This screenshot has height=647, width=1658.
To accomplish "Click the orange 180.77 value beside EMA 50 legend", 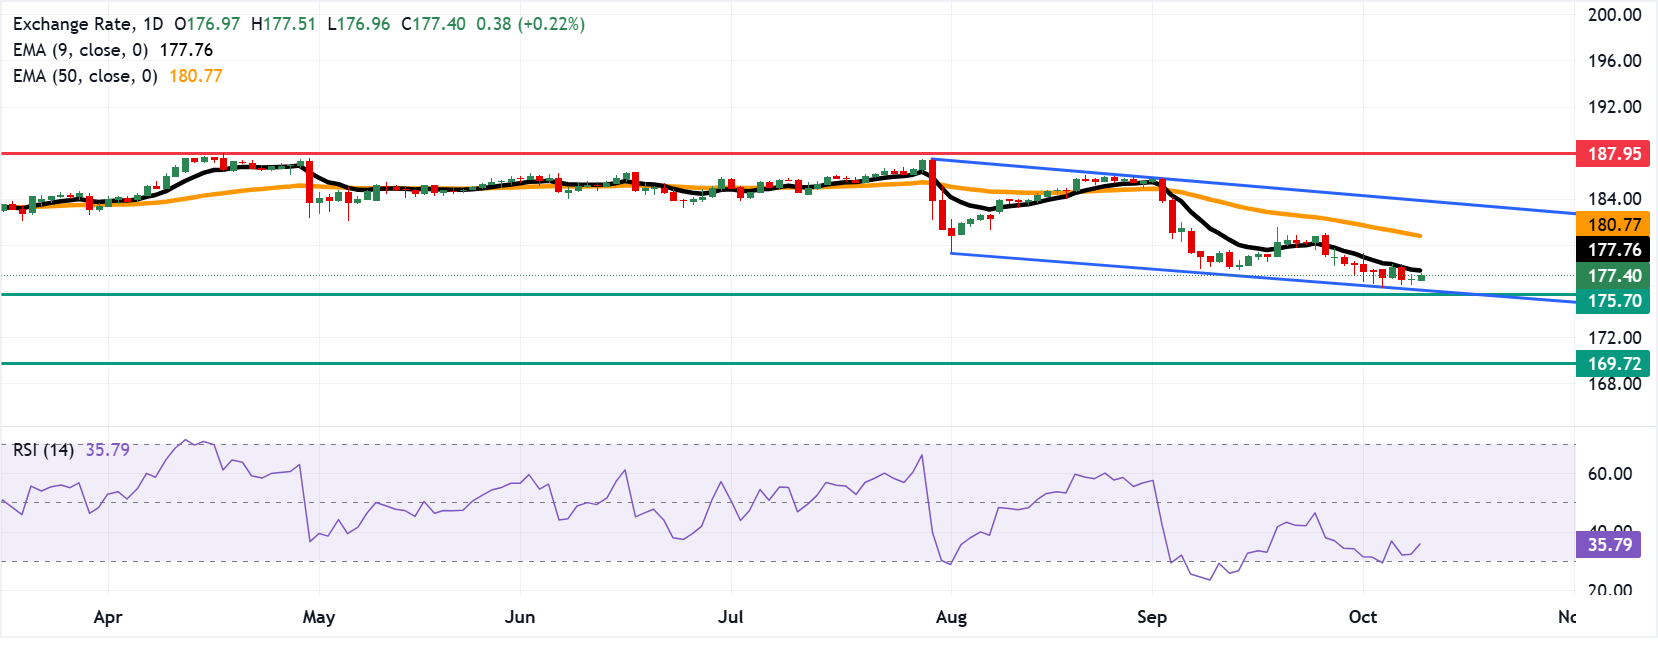I will tap(196, 76).
